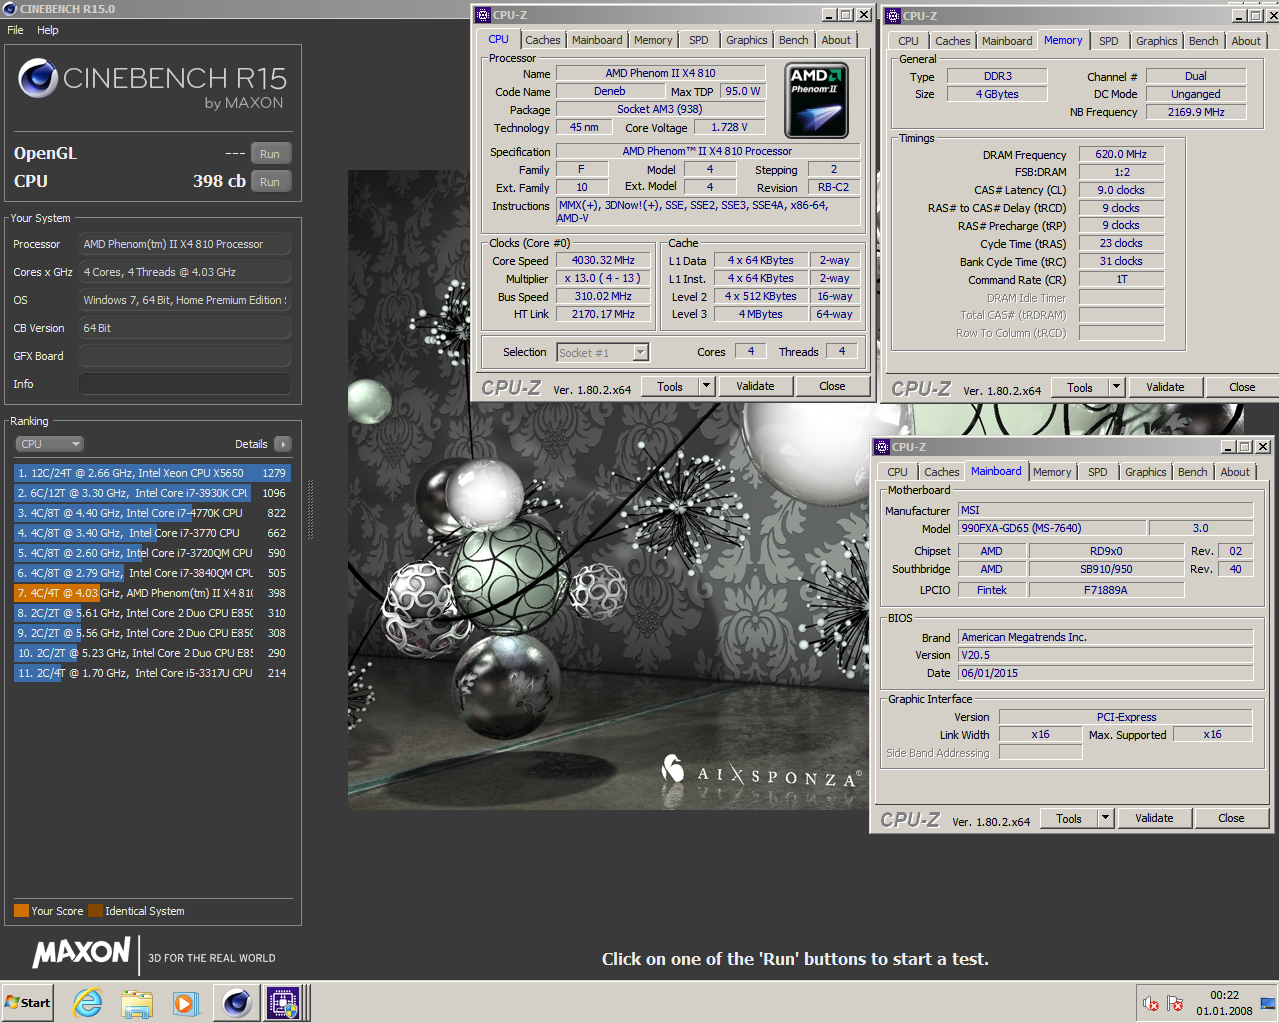Image resolution: width=1279 pixels, height=1023 pixels.
Task: Open Socket #1 selection dropdown
Action: tap(603, 352)
